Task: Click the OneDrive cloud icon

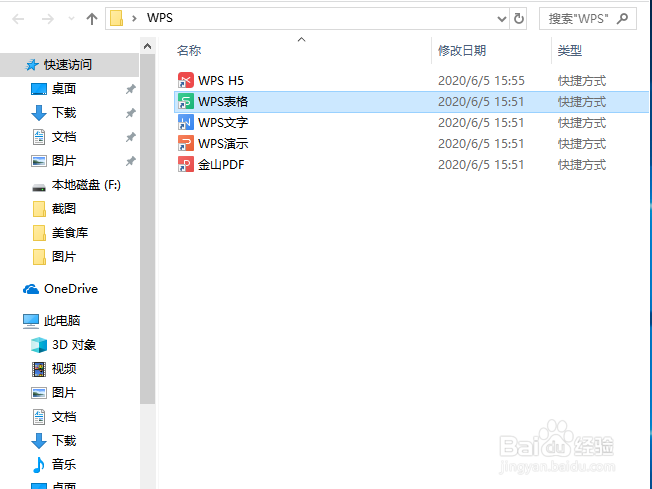Action: point(31,289)
